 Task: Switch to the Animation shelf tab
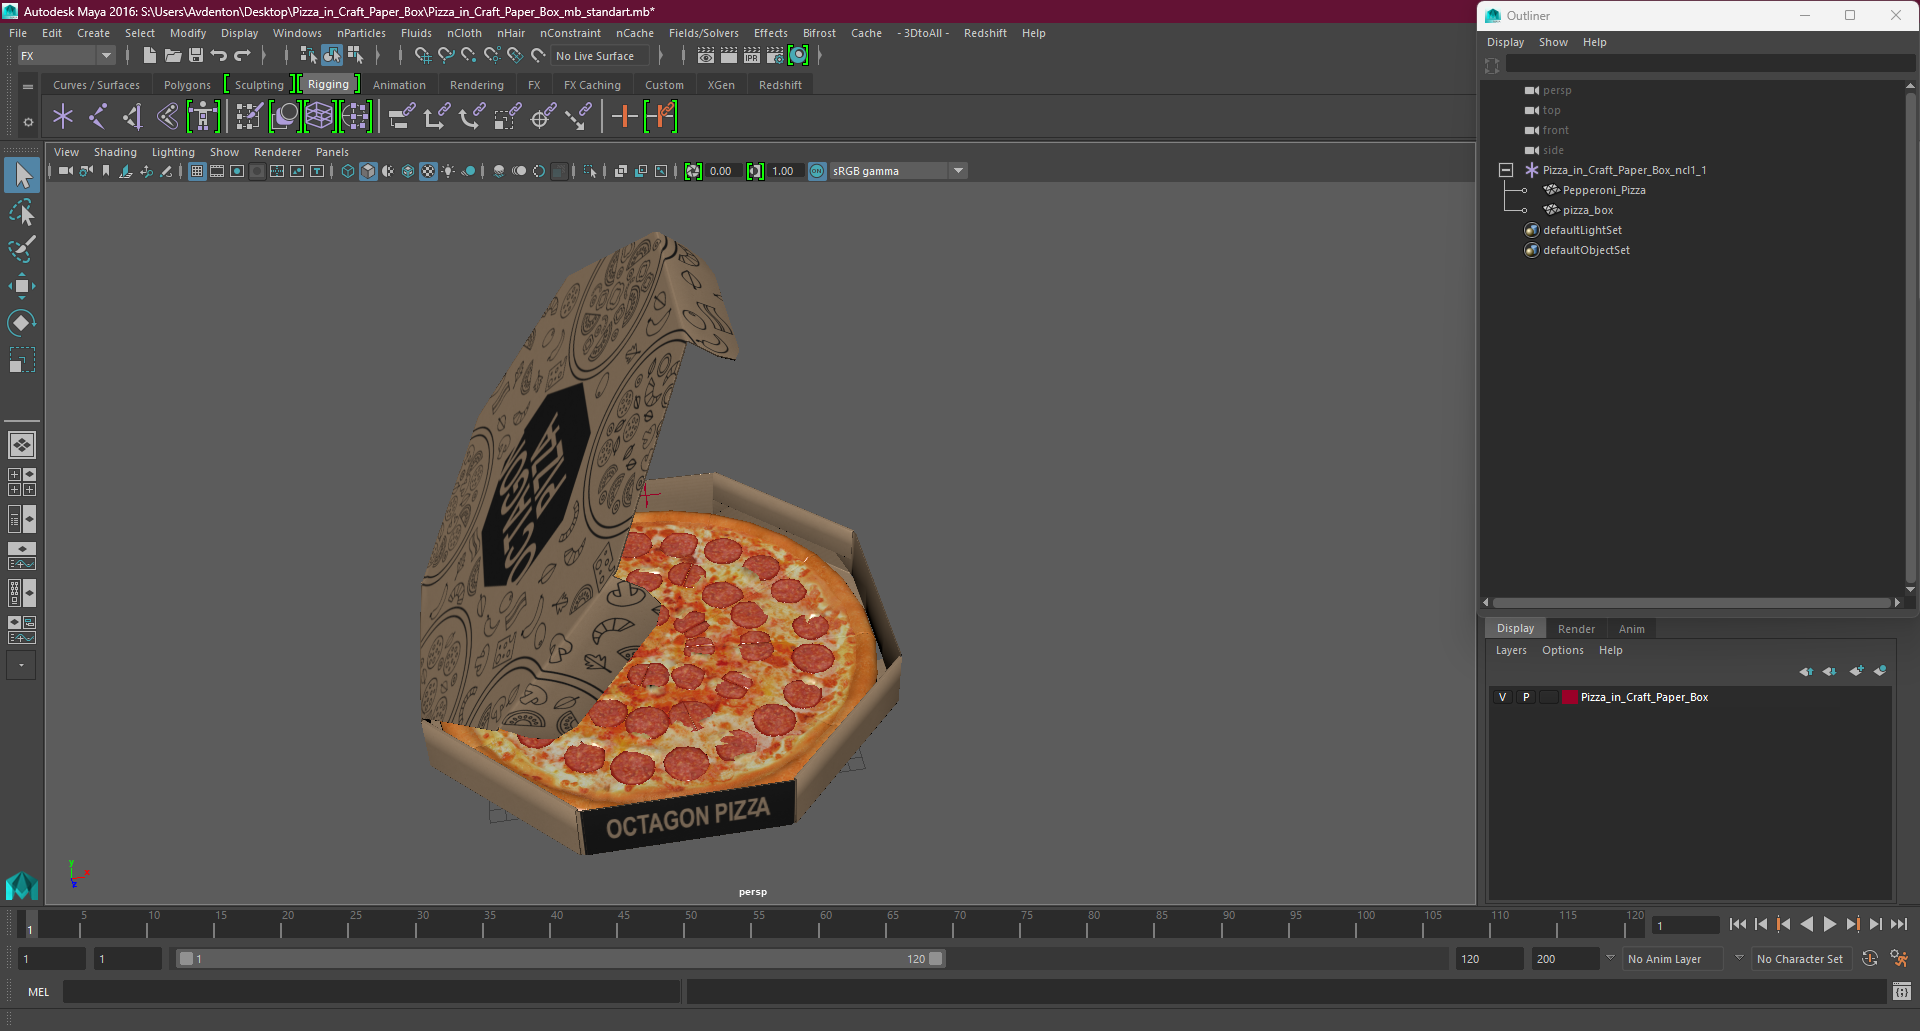coord(399,85)
